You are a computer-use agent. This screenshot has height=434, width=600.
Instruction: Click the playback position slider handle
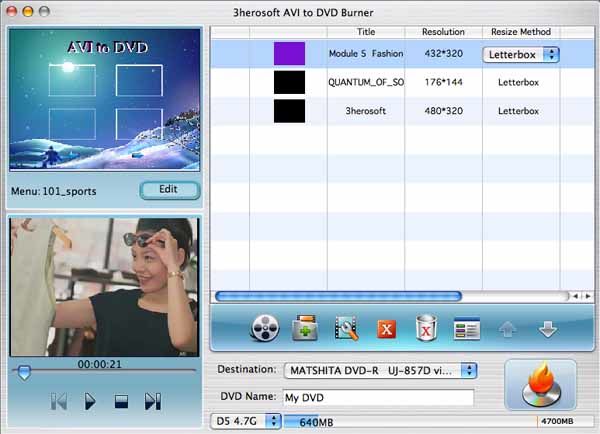pyautogui.click(x=24, y=372)
